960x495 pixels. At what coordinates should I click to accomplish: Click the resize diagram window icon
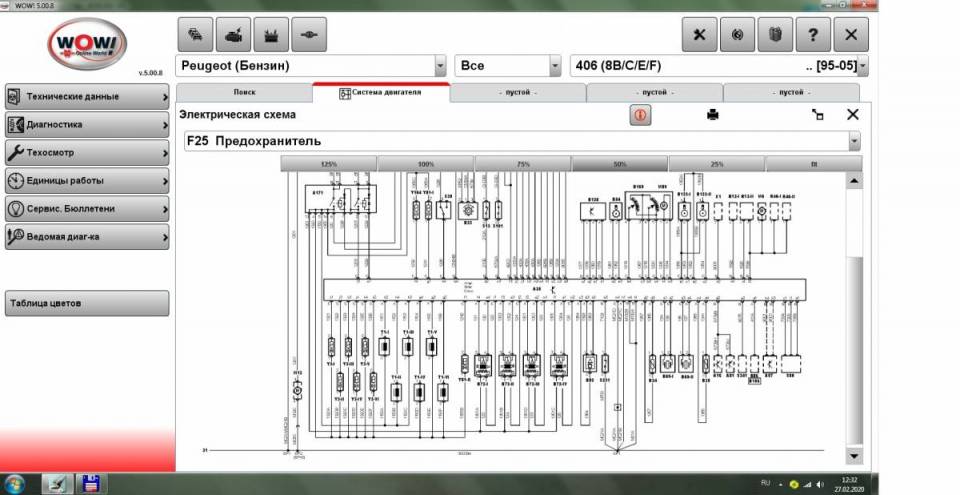pos(818,115)
